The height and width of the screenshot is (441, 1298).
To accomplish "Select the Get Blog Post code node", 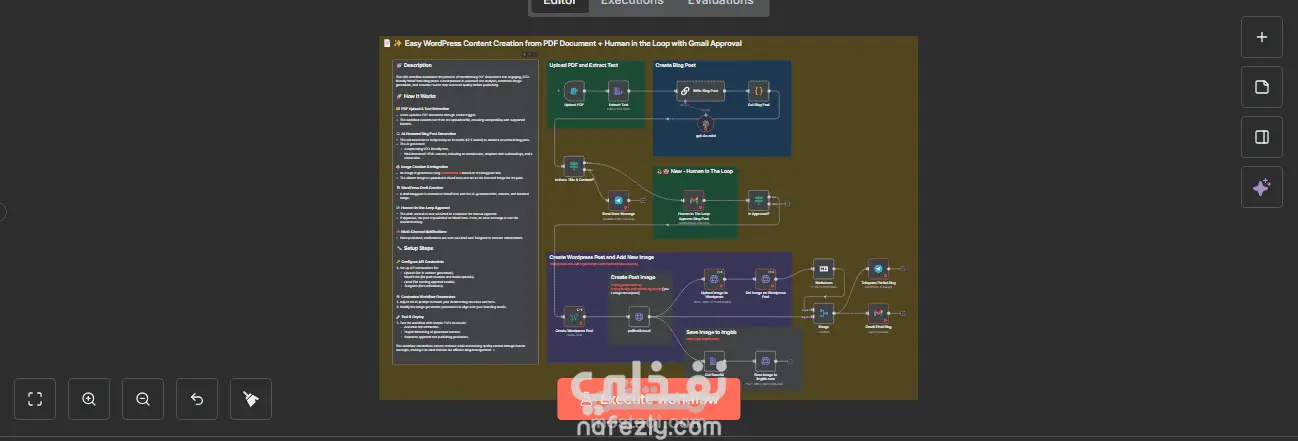I will (758, 91).
